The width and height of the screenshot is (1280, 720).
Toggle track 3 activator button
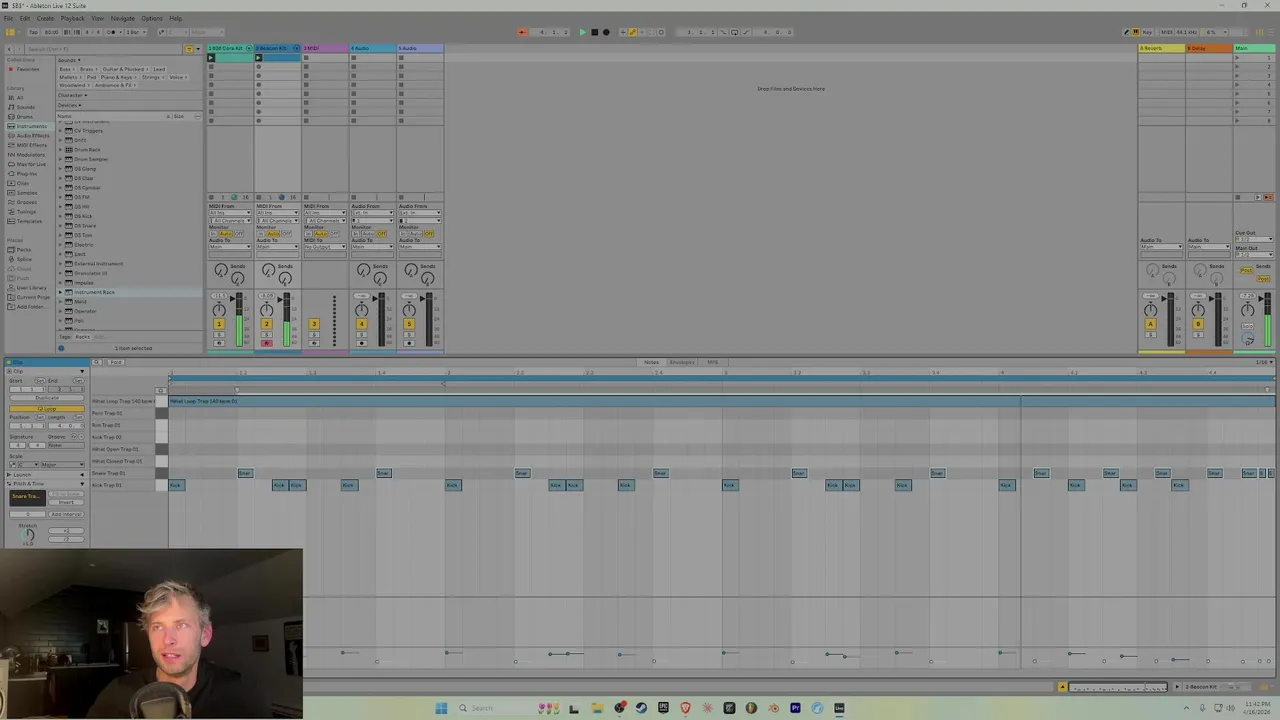pos(314,324)
